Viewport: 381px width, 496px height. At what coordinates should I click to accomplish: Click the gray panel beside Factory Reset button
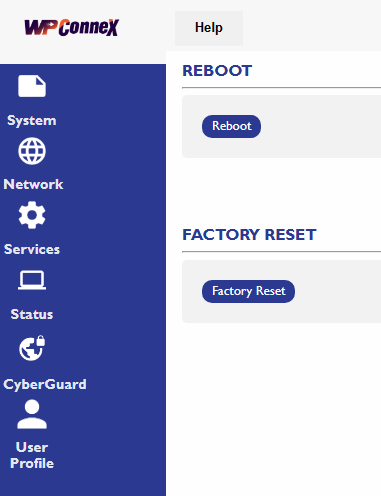point(337,291)
